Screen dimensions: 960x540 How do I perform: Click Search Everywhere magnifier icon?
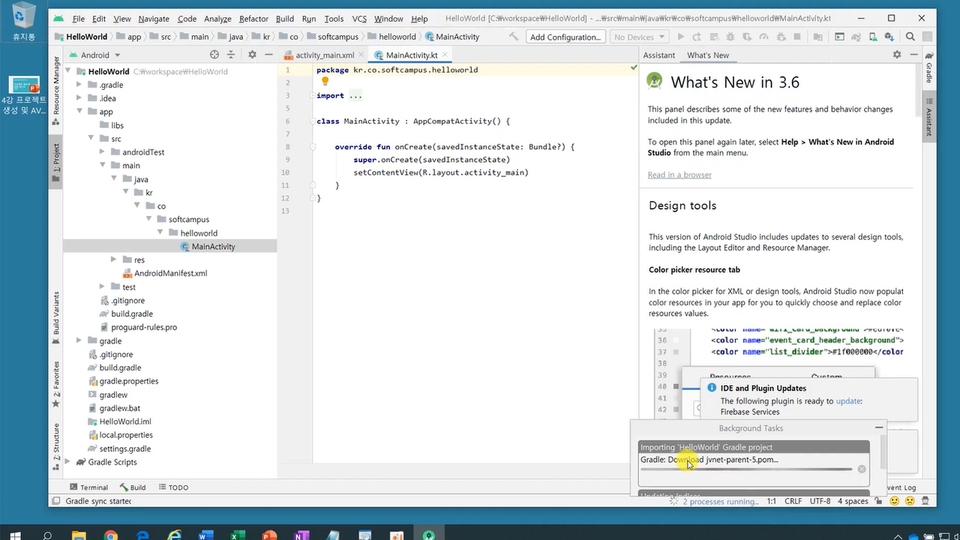tap(910, 37)
